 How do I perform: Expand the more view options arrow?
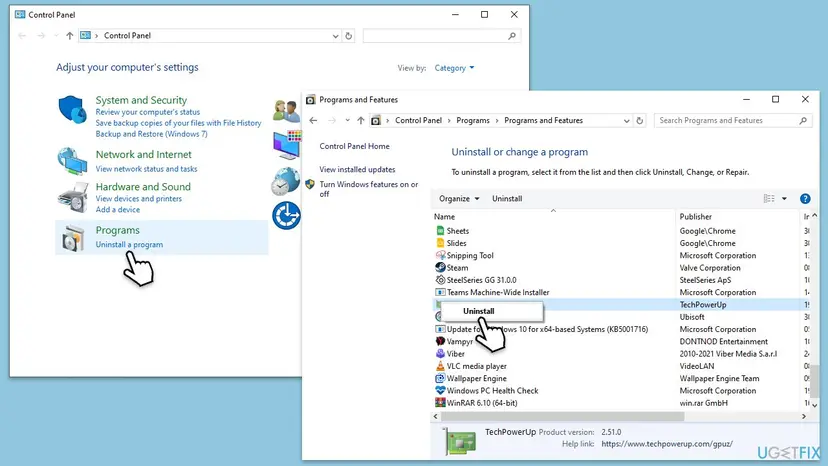(x=784, y=199)
